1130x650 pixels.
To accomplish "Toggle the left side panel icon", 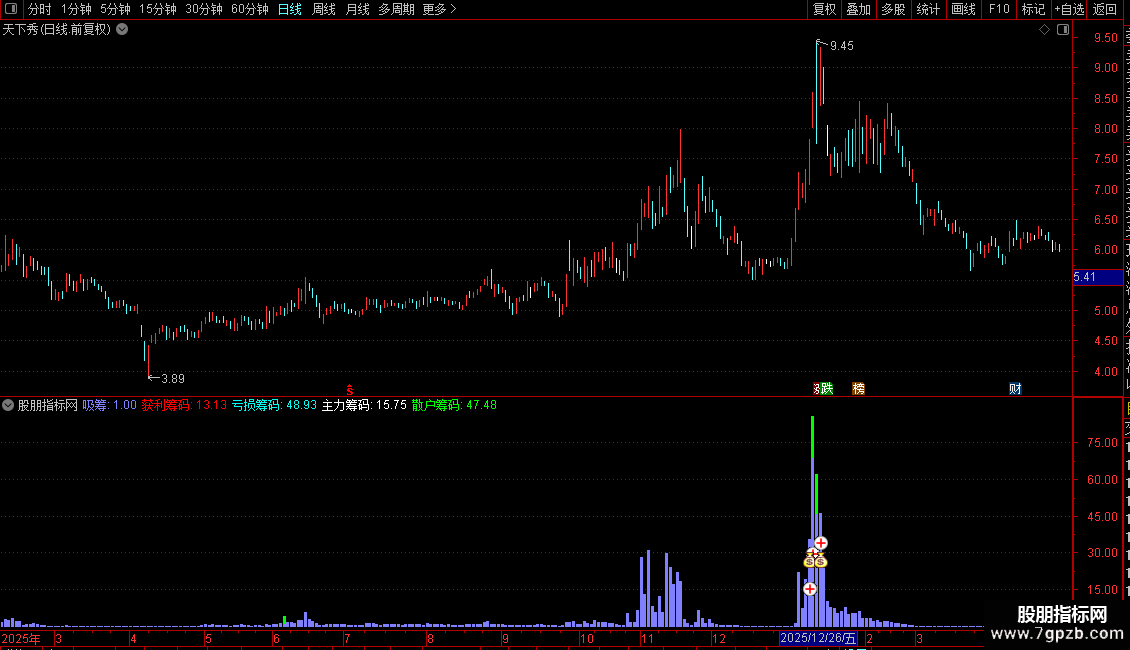I will tap(11, 9).
